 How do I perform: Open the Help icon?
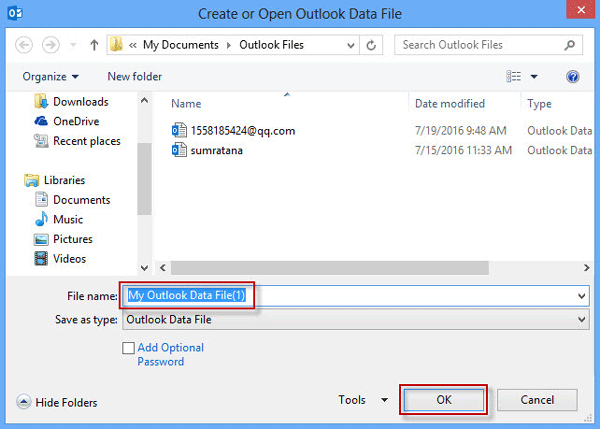(572, 77)
